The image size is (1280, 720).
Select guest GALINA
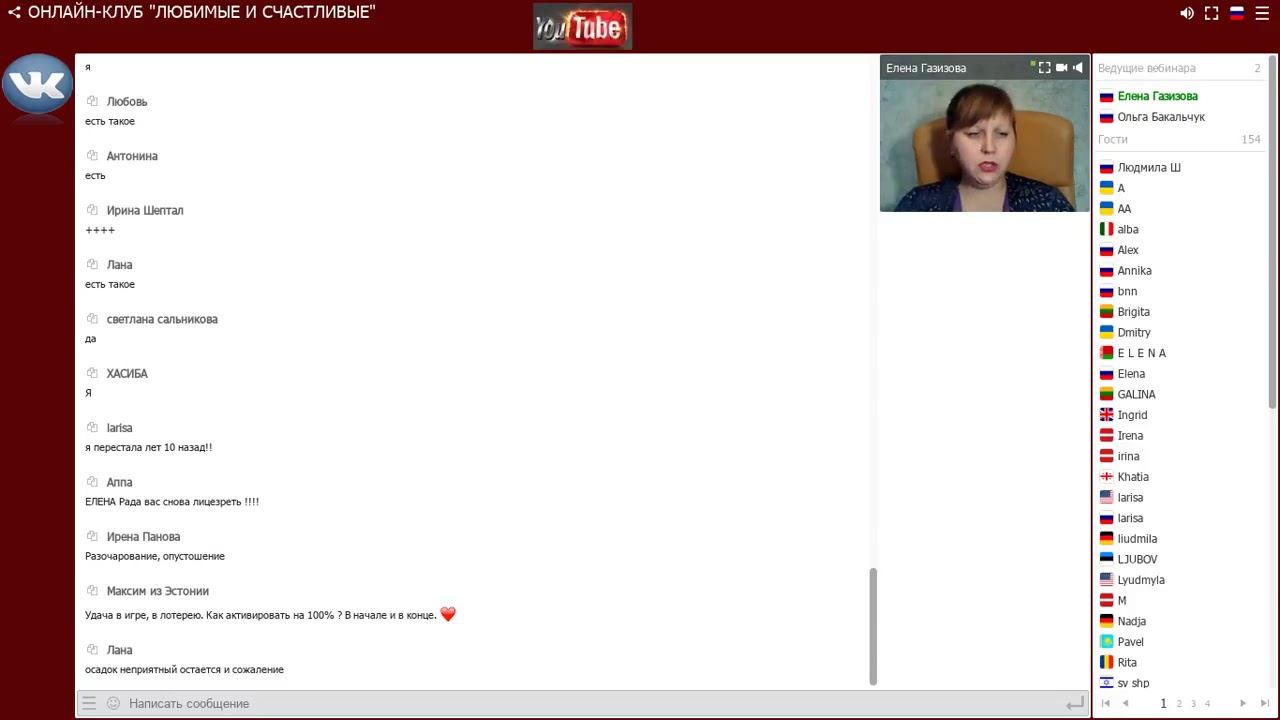[x=1136, y=394]
